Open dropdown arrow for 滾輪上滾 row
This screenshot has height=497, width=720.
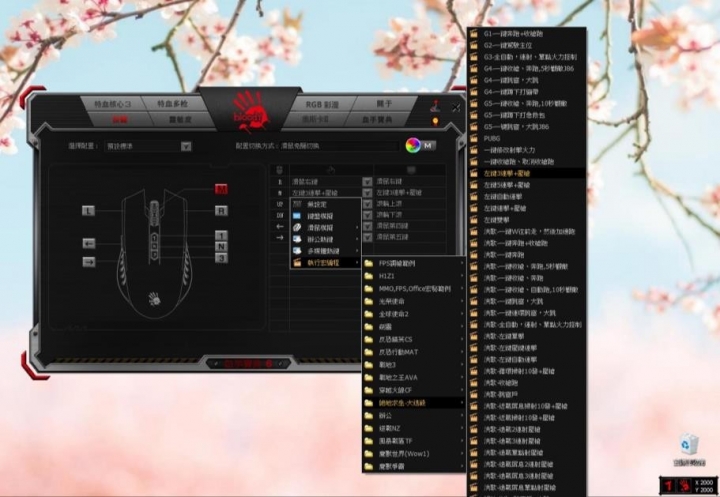click(x=367, y=203)
